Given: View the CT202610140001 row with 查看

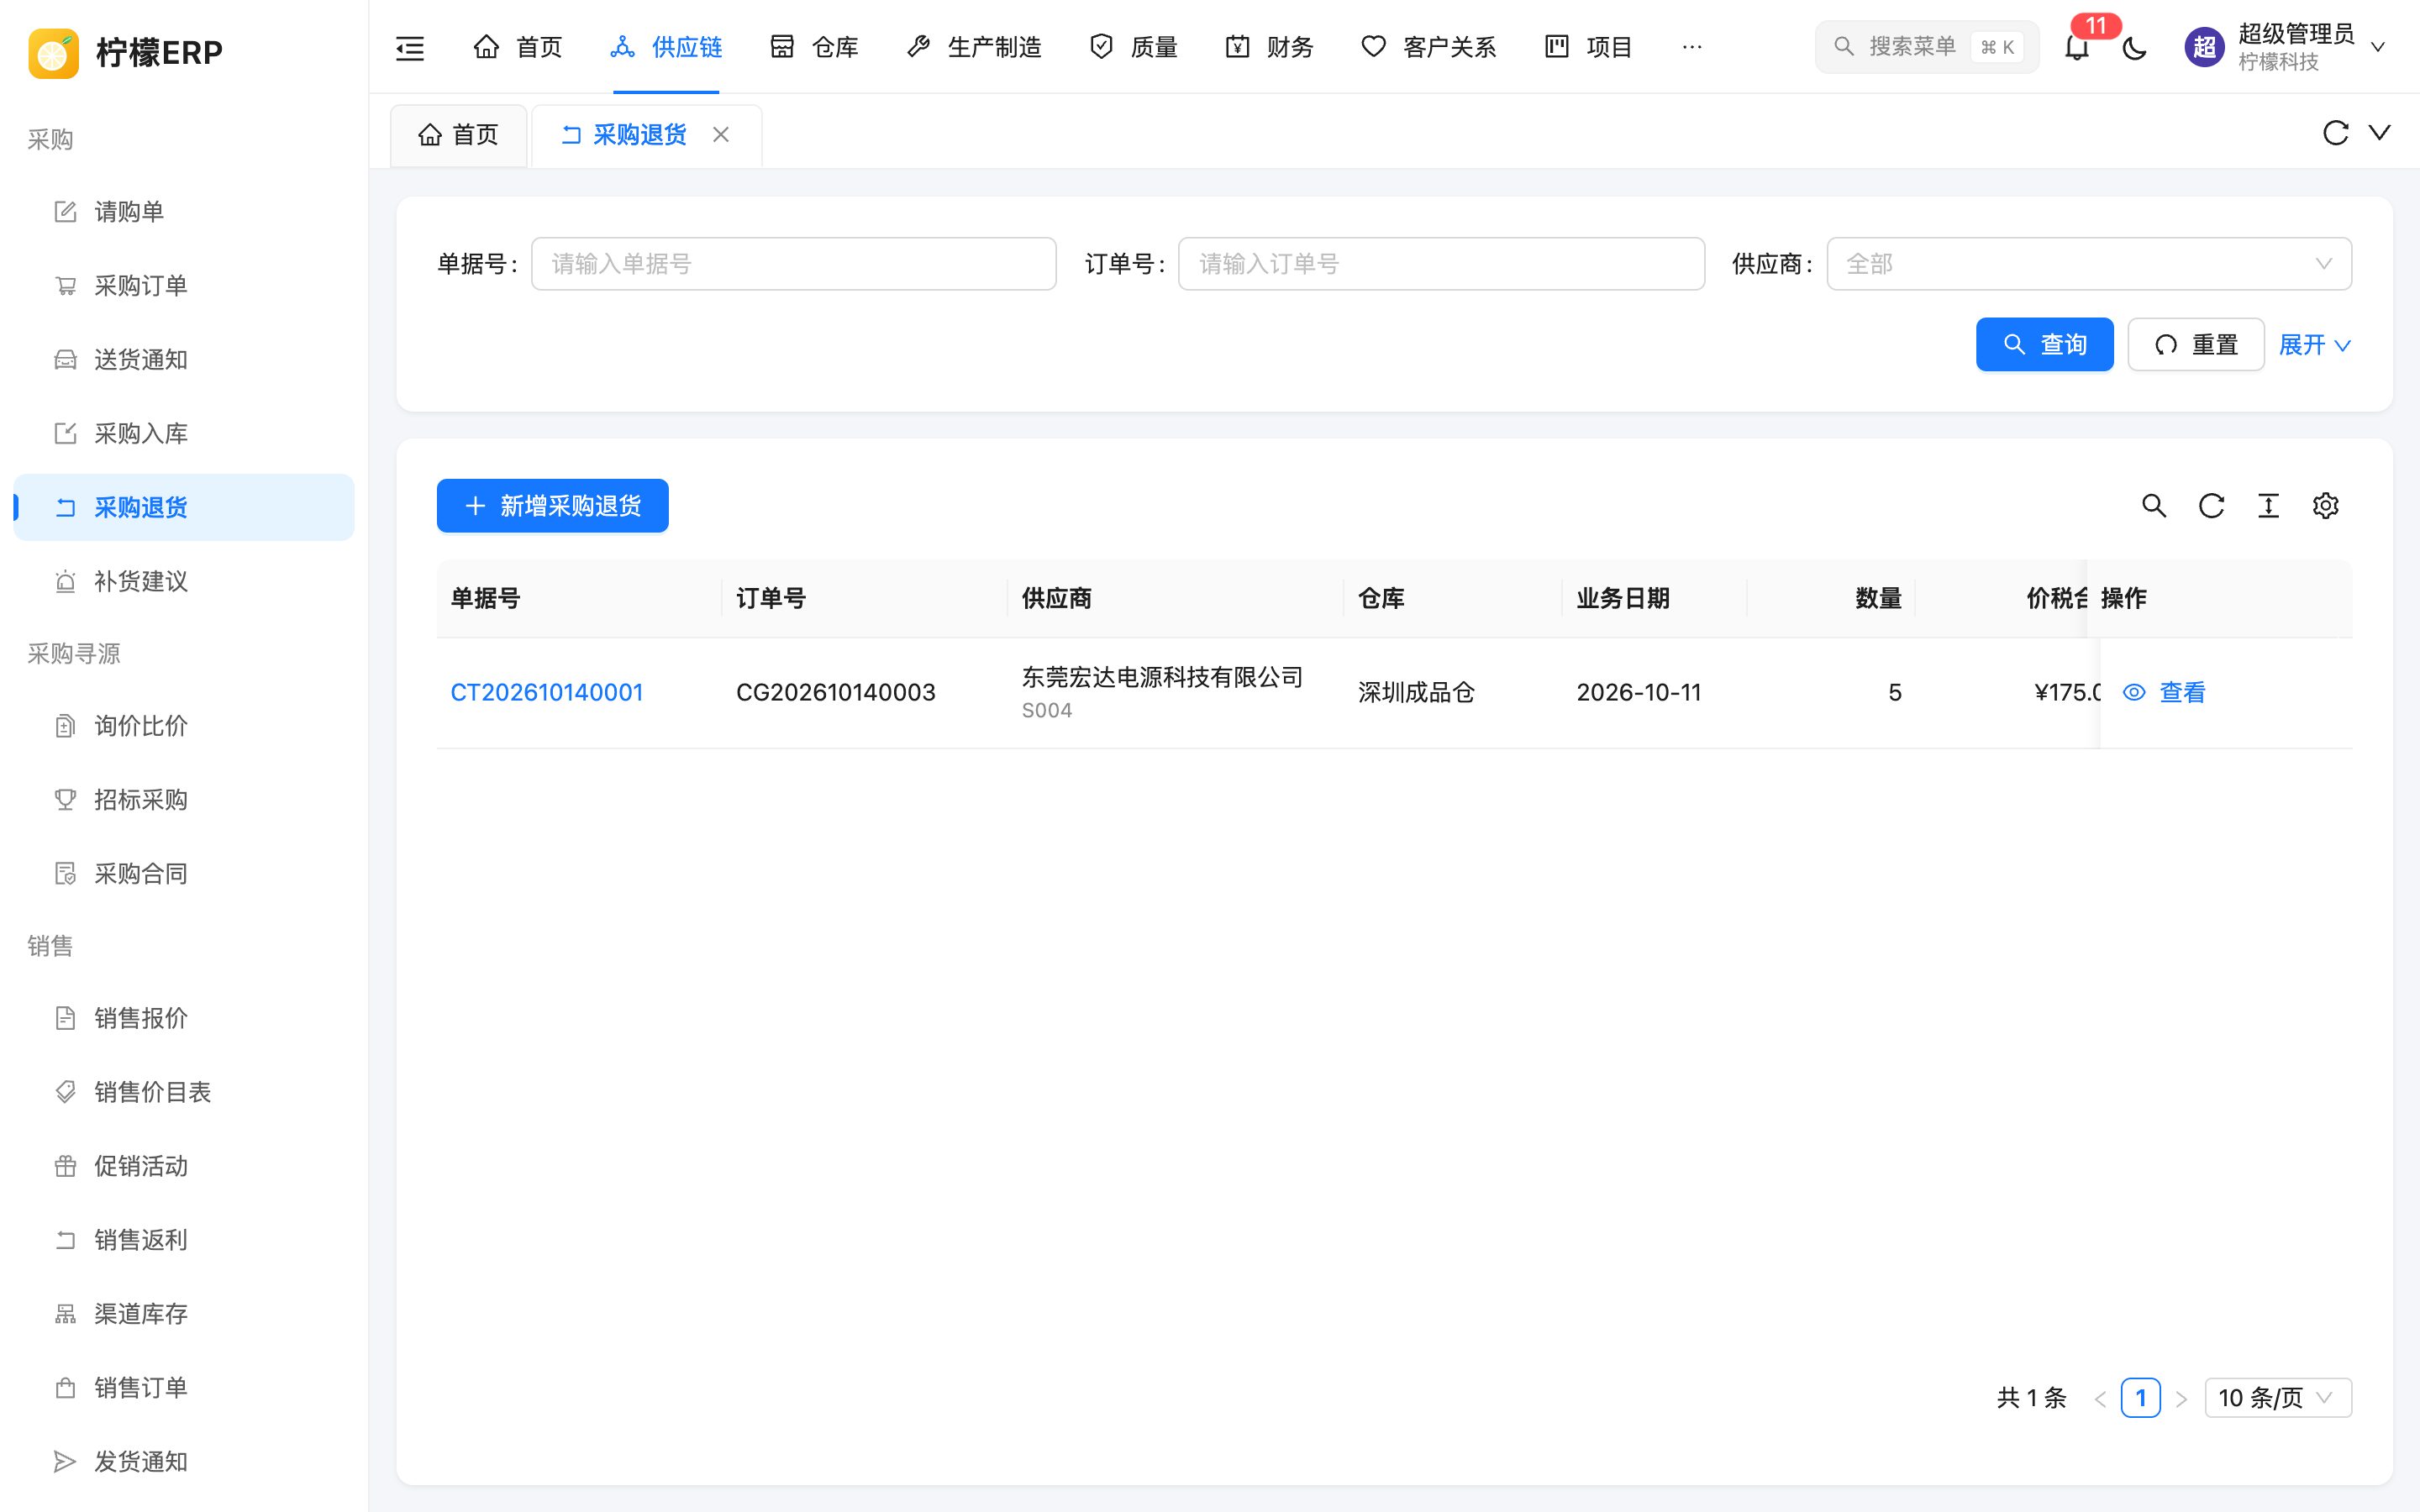Looking at the screenshot, I should [x=2164, y=692].
